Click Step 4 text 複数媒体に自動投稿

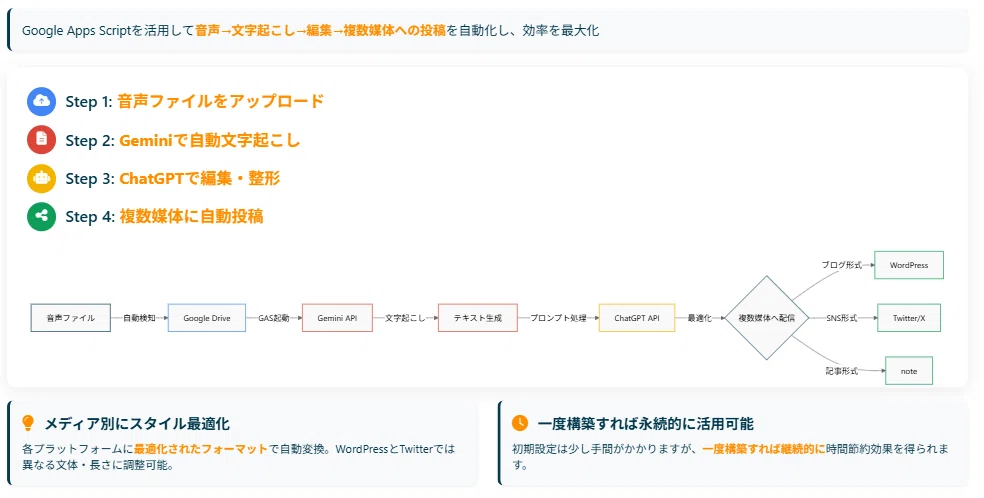click(x=191, y=217)
